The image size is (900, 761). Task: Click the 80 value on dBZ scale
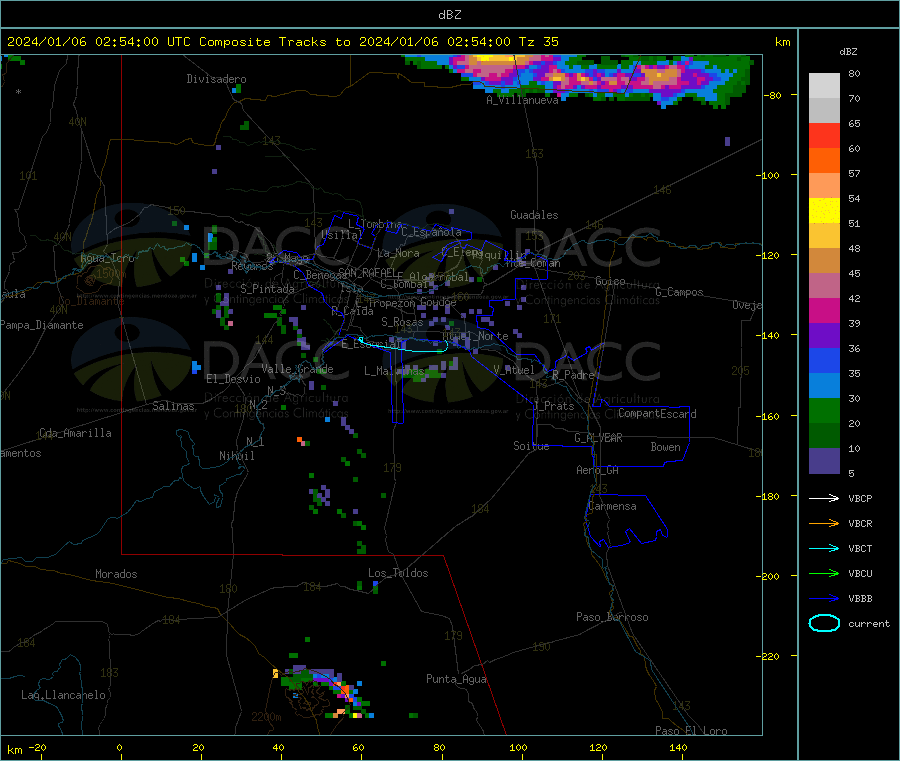click(854, 73)
